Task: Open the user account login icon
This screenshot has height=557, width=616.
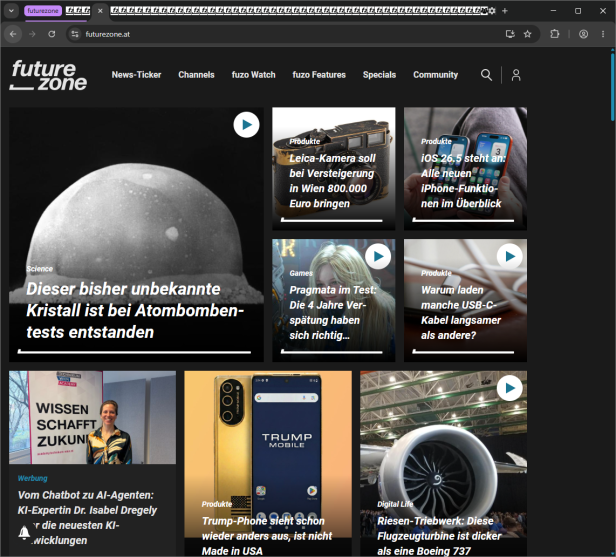Action: coord(516,75)
